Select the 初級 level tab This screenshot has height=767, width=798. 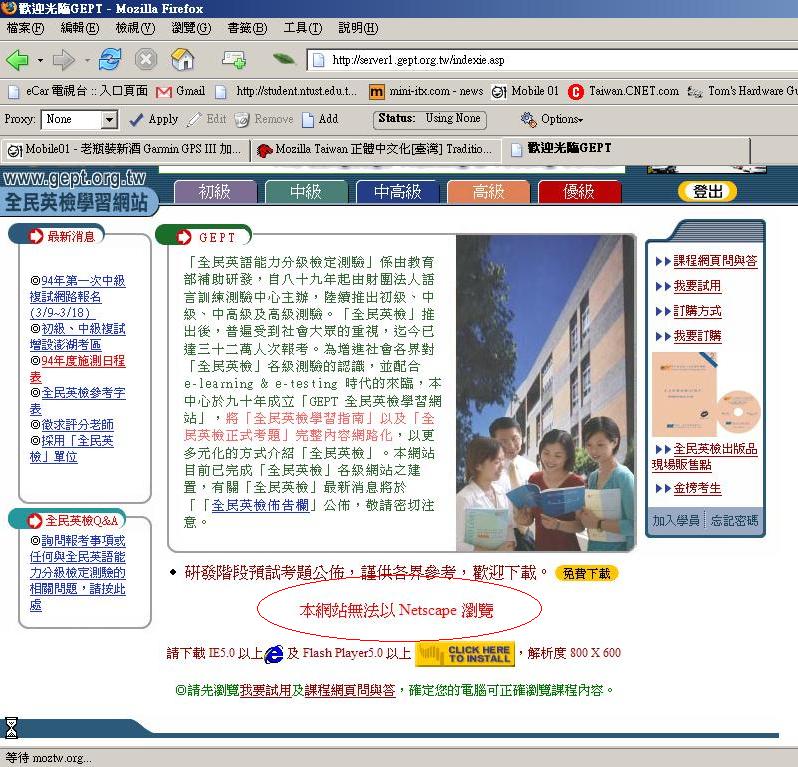point(214,192)
